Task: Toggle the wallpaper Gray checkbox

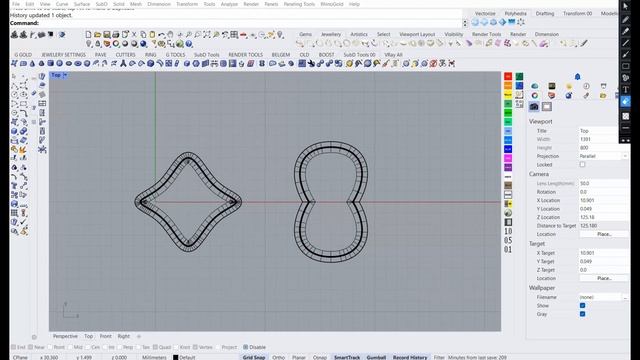Action: pos(582,314)
